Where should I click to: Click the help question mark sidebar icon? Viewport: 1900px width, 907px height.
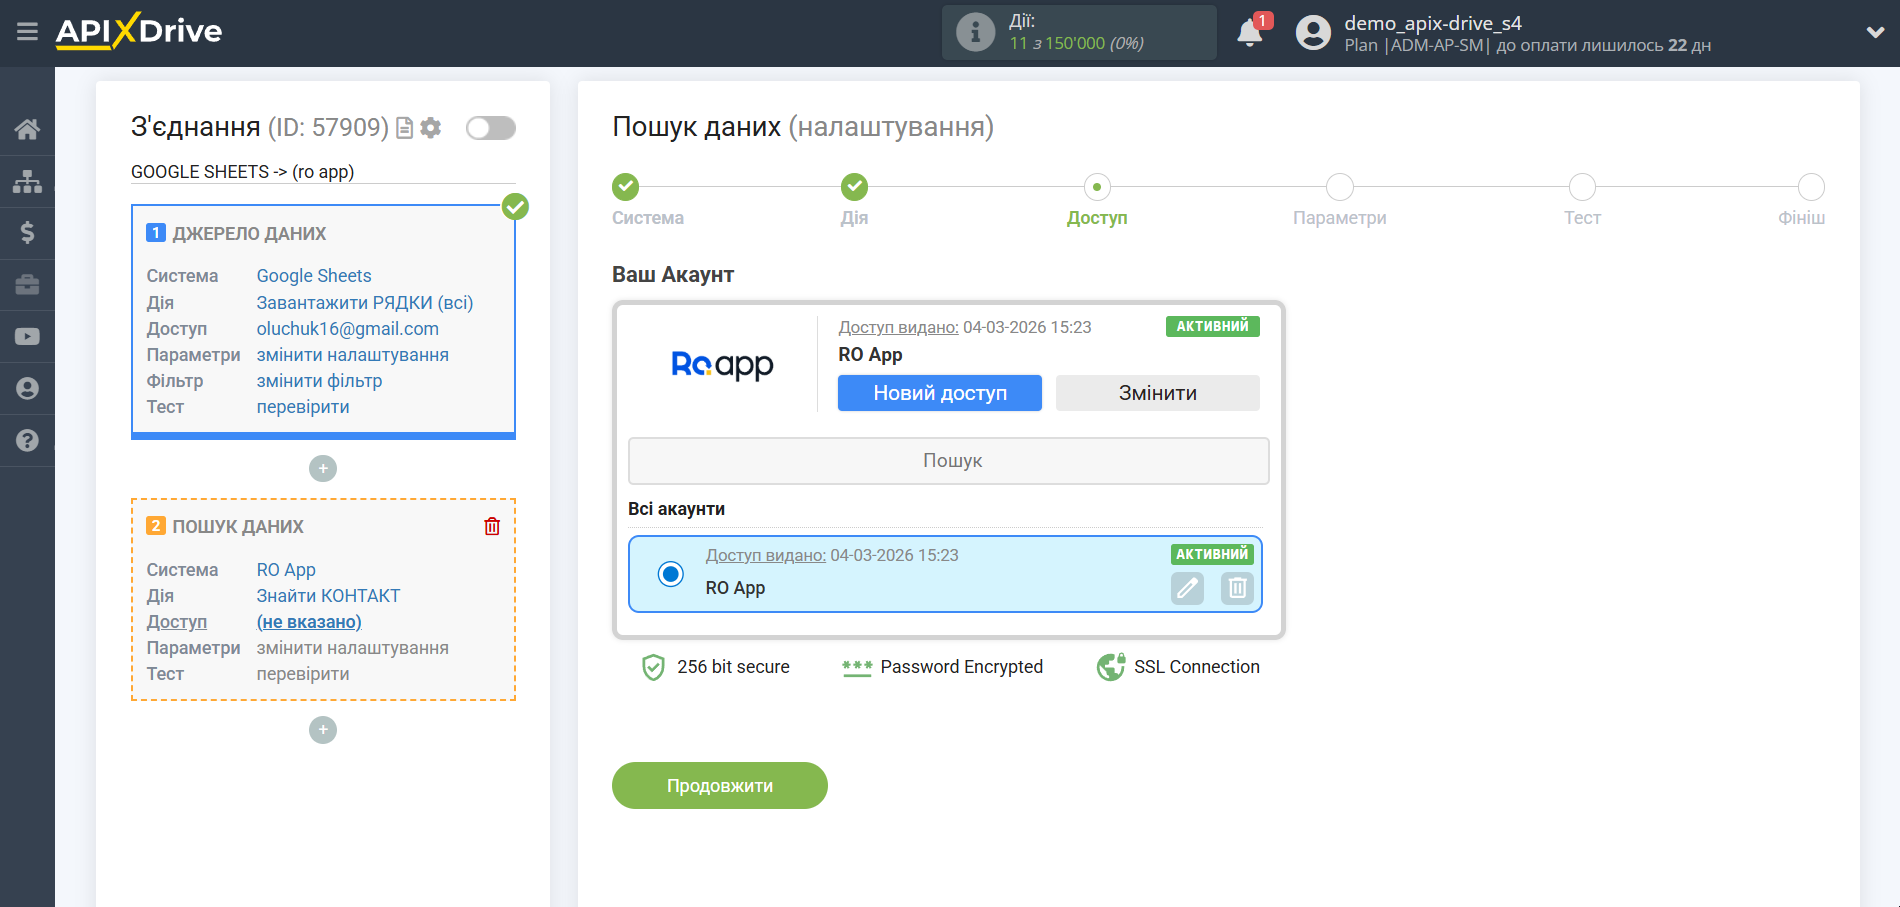click(x=27, y=441)
